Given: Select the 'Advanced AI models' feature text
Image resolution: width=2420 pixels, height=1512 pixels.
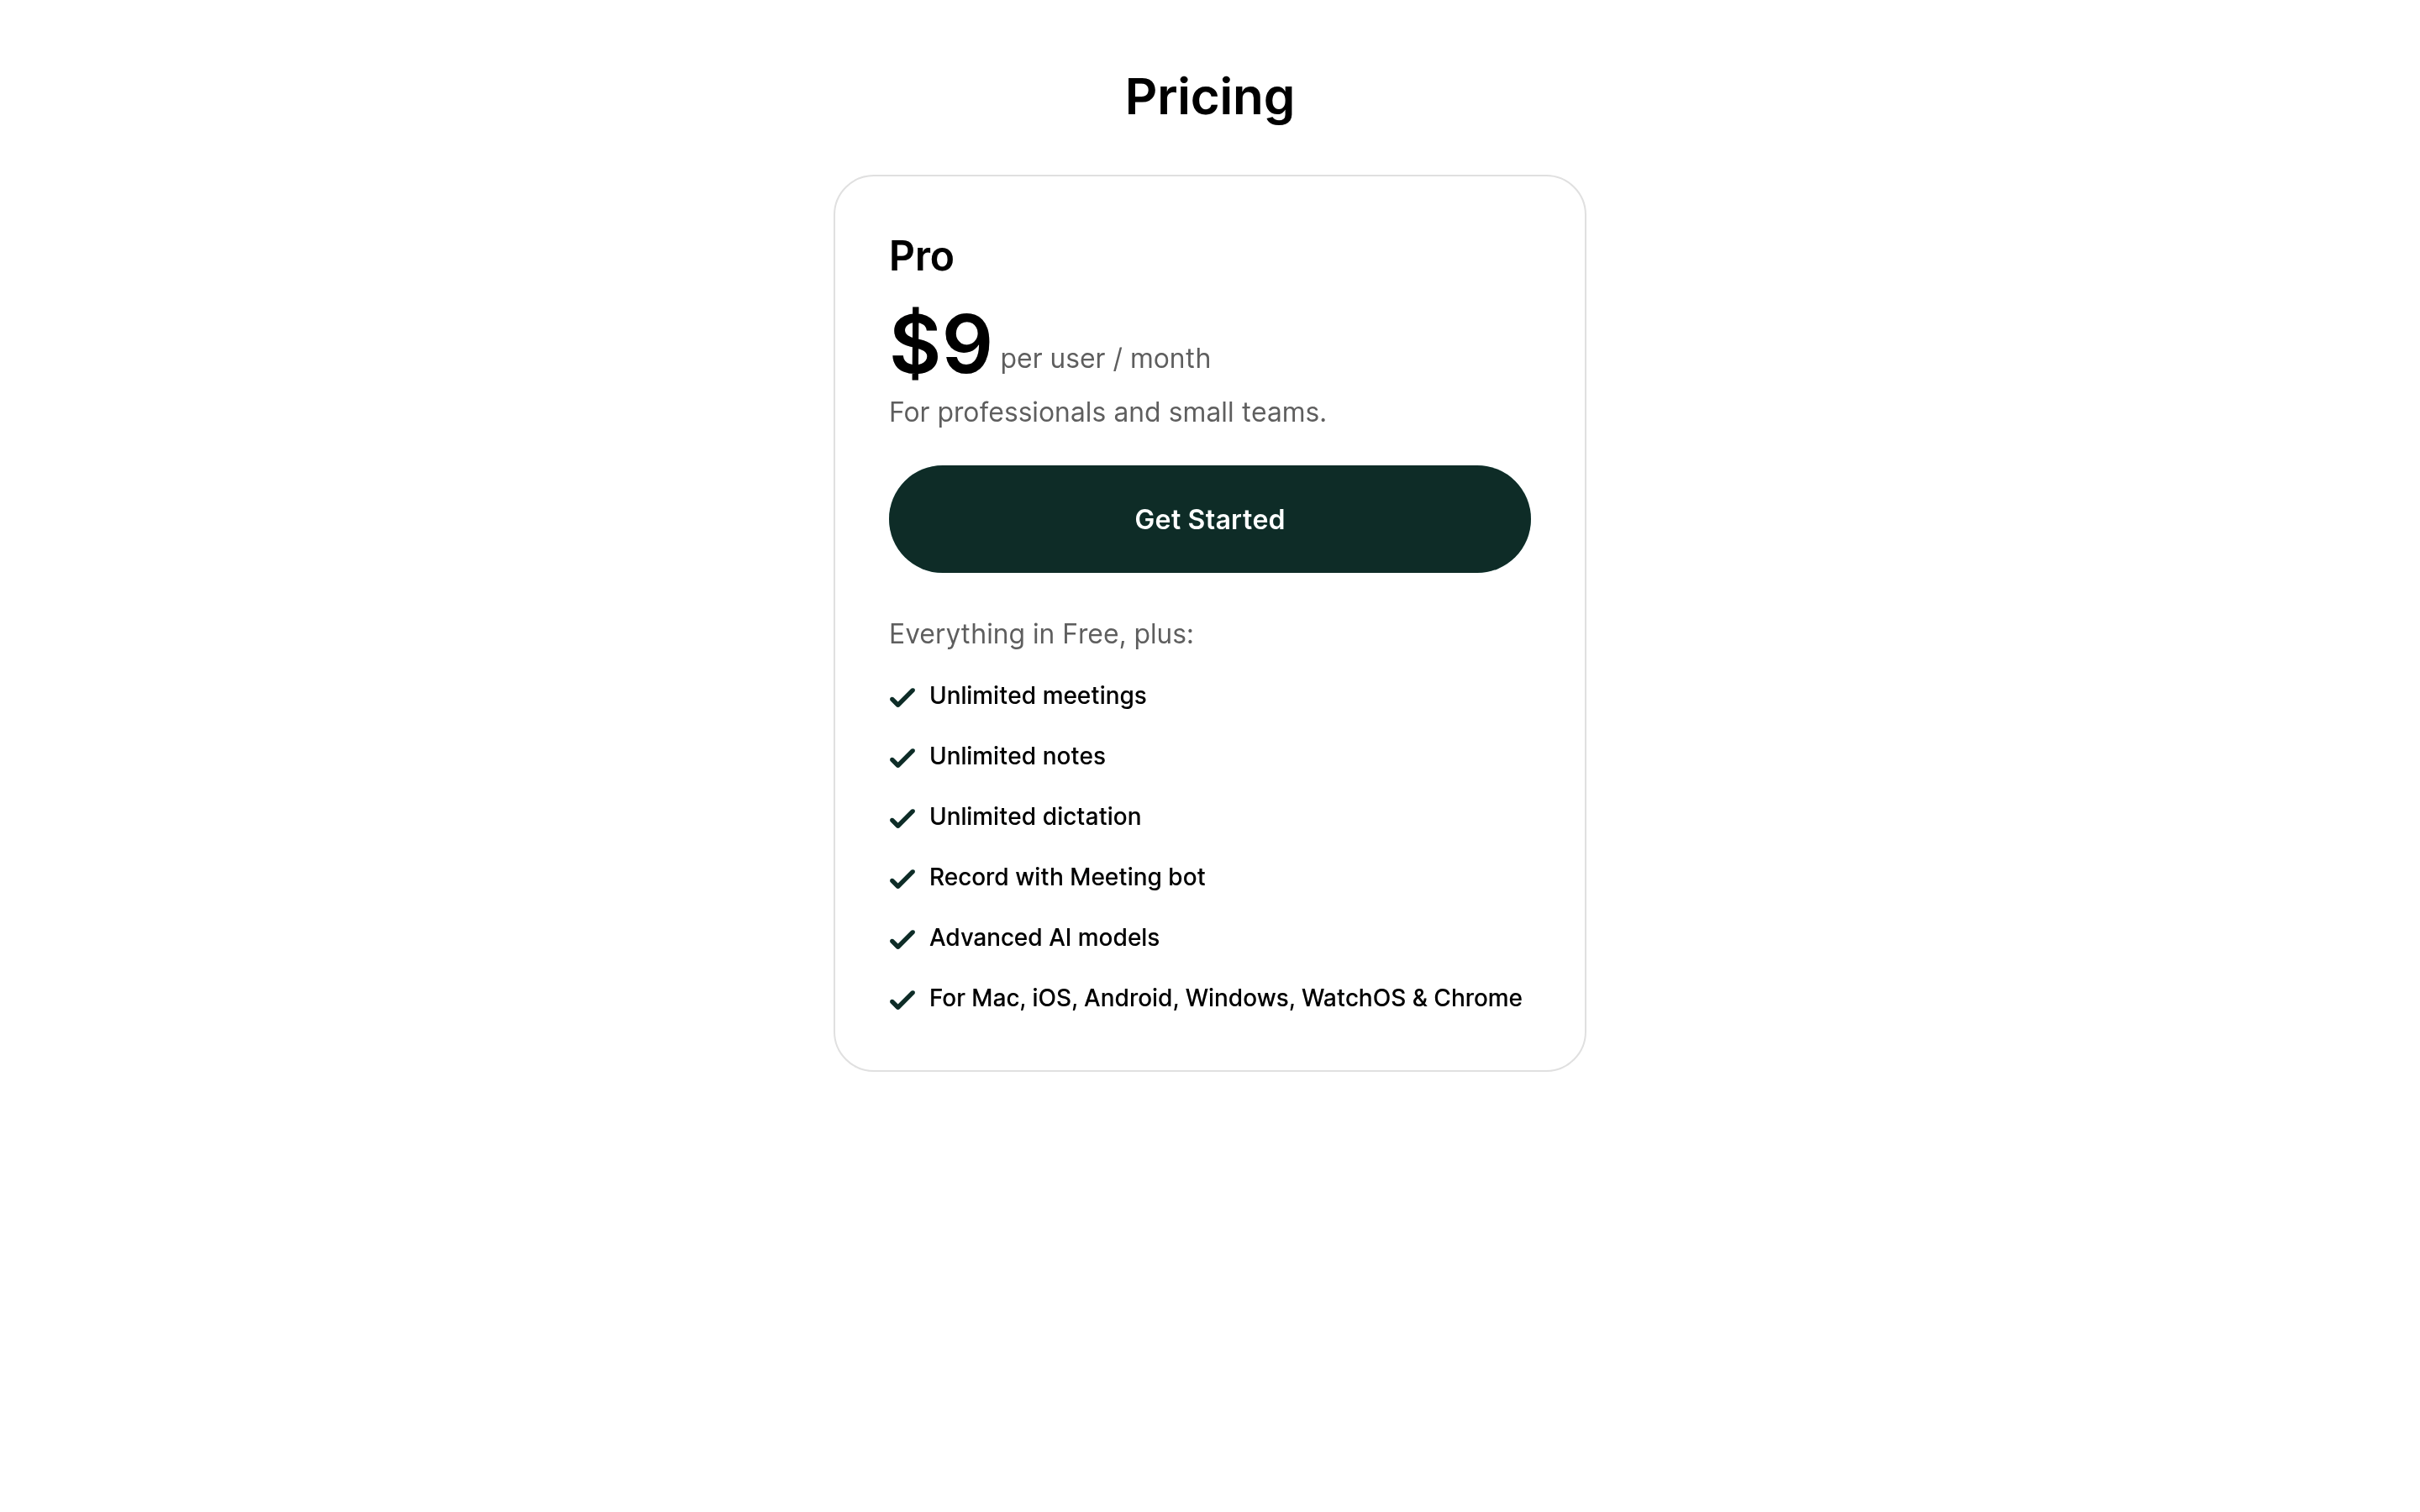Looking at the screenshot, I should [1044, 938].
